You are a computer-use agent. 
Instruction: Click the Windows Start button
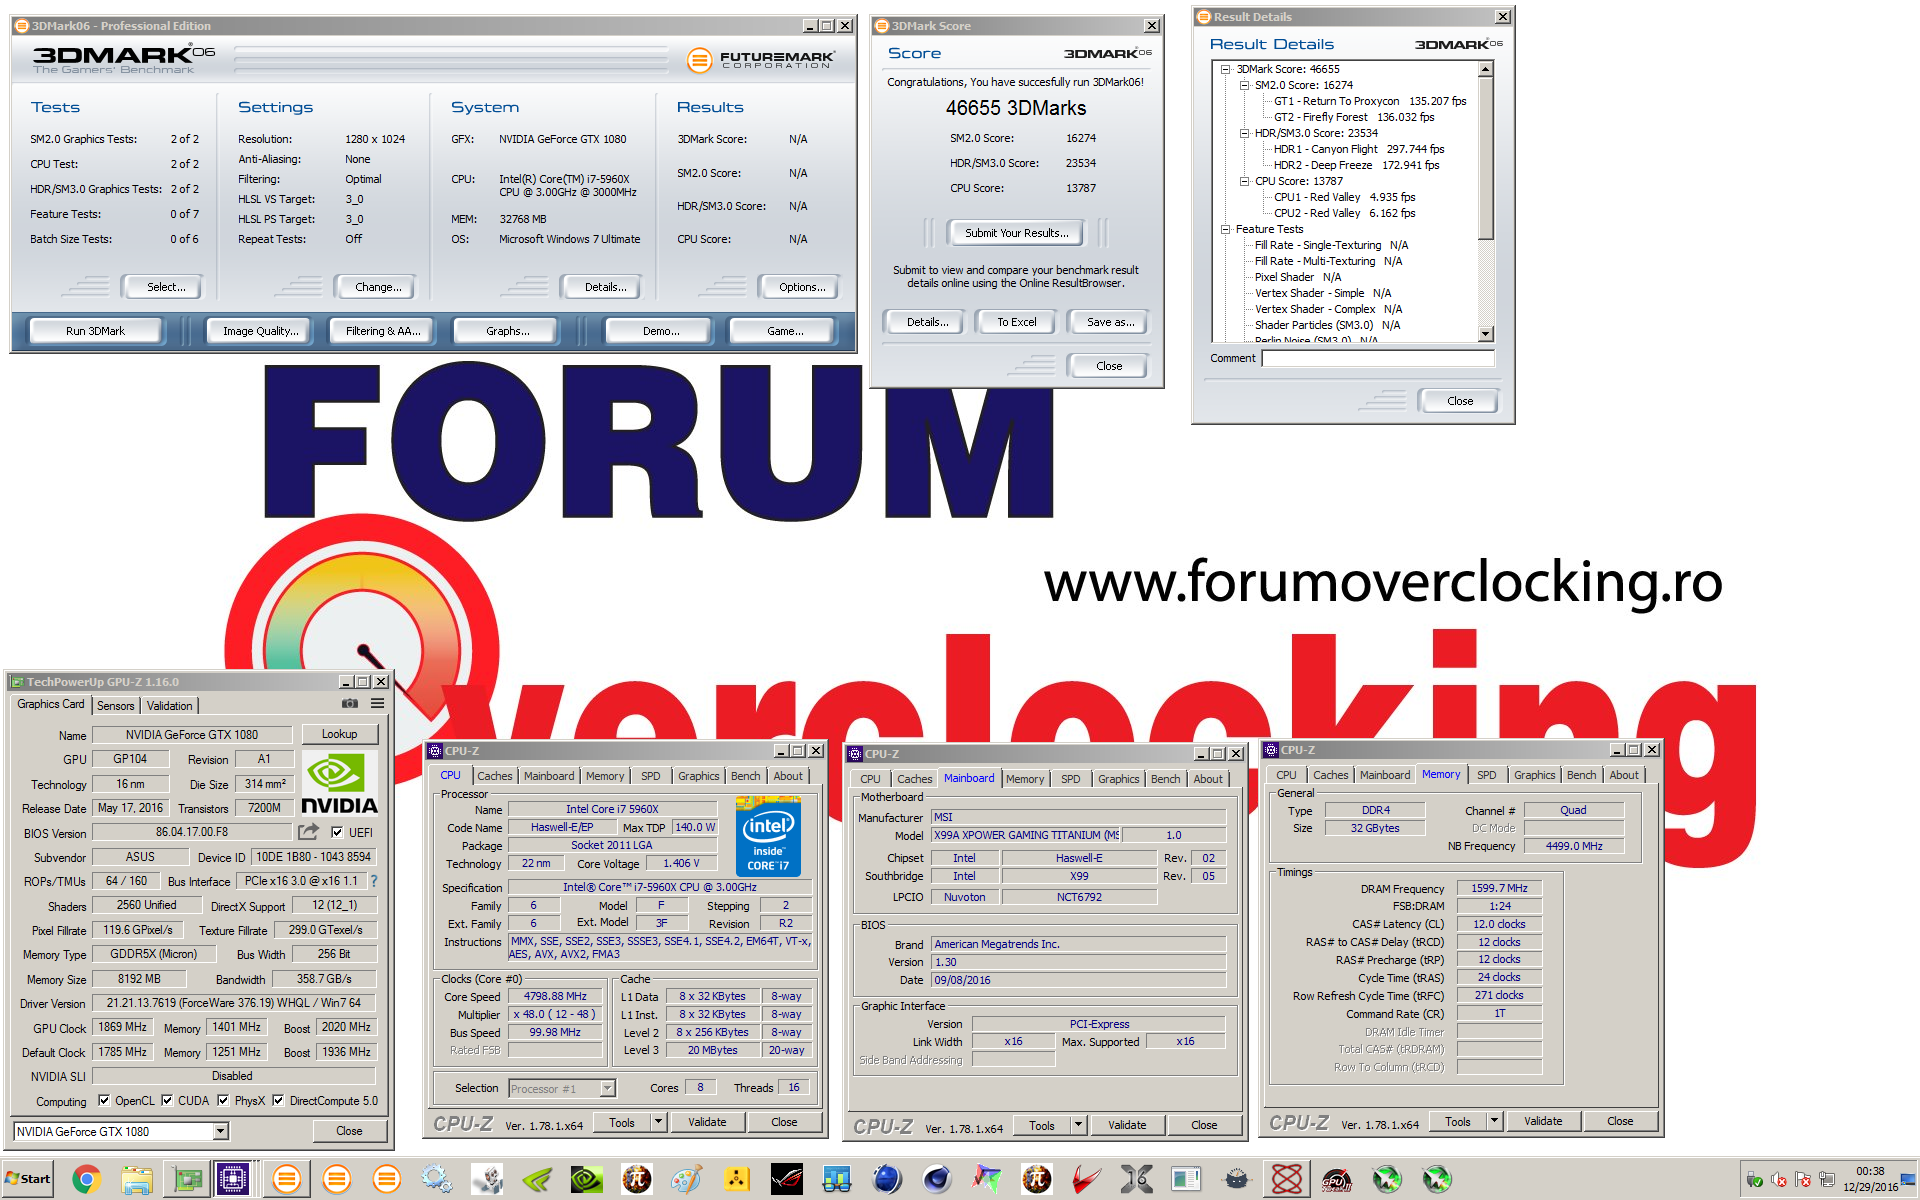pos(27,1179)
